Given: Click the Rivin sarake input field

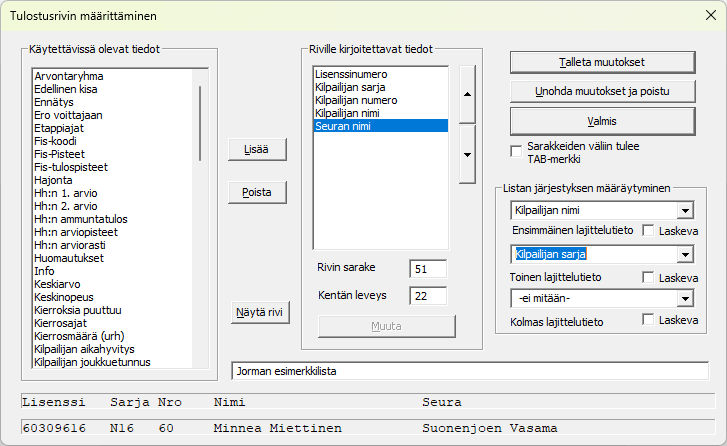Looking at the screenshot, I should (x=427, y=269).
